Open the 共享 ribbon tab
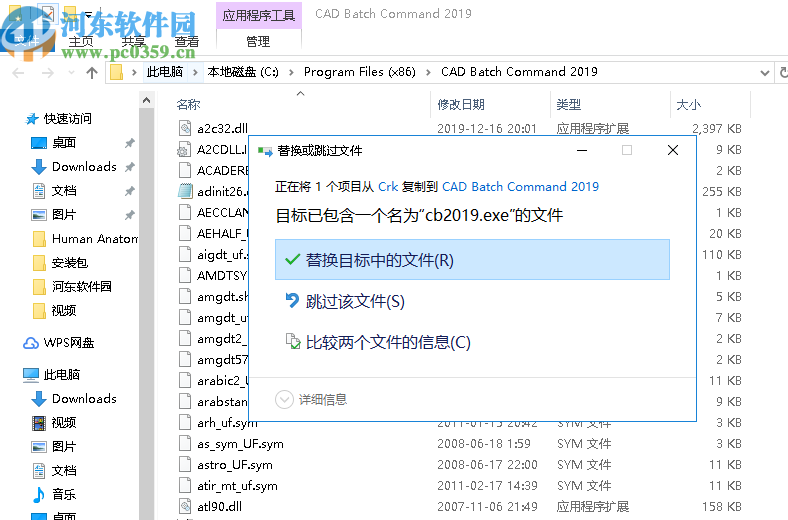788x520 pixels. tap(134, 42)
